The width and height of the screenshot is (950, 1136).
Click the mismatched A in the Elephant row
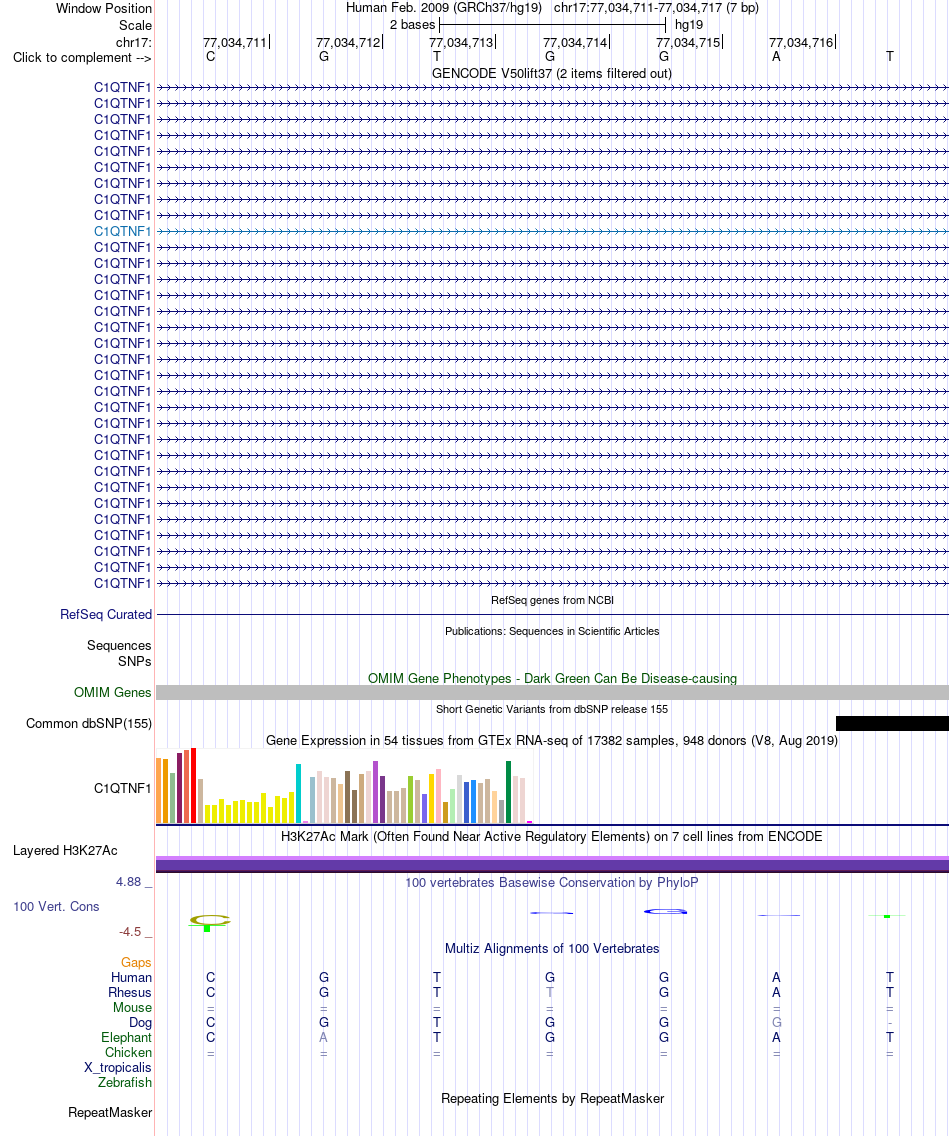323,1037
